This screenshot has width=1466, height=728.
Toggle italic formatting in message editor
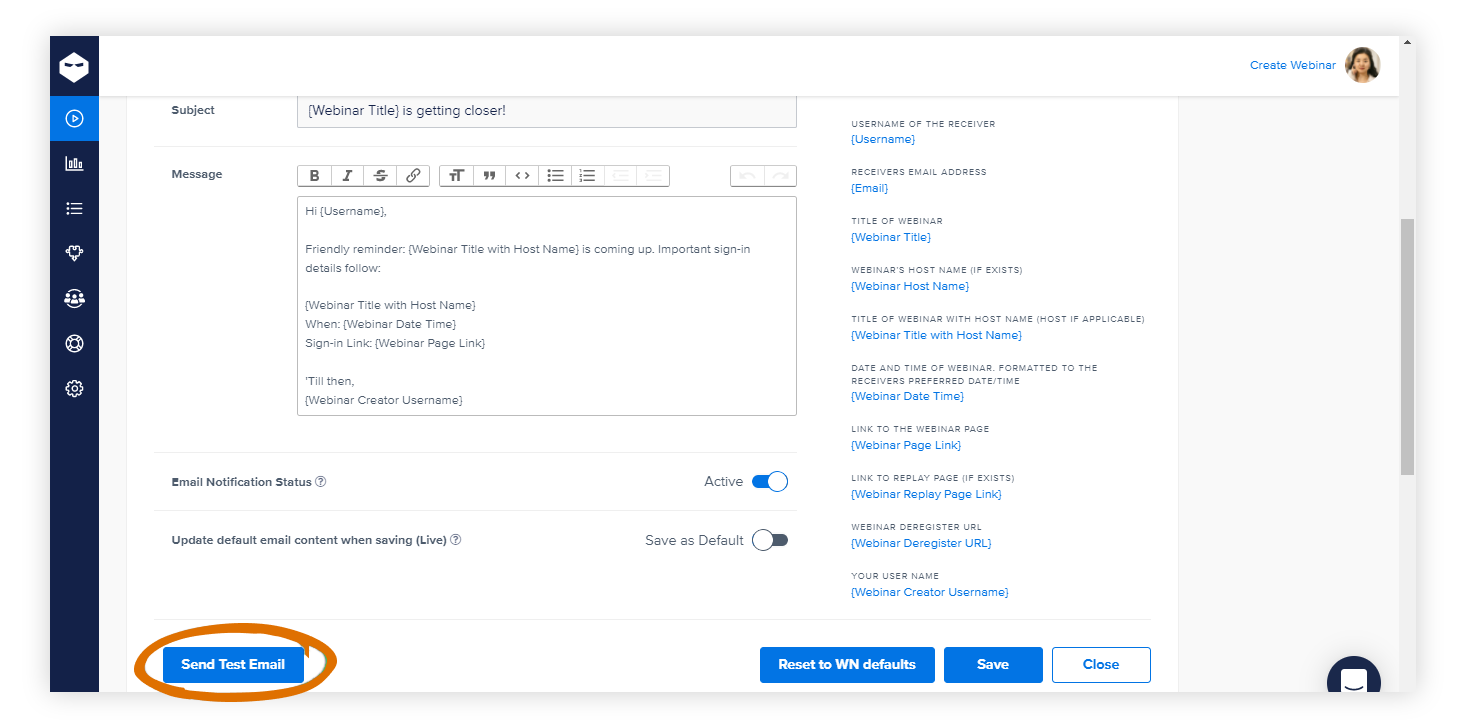347,176
